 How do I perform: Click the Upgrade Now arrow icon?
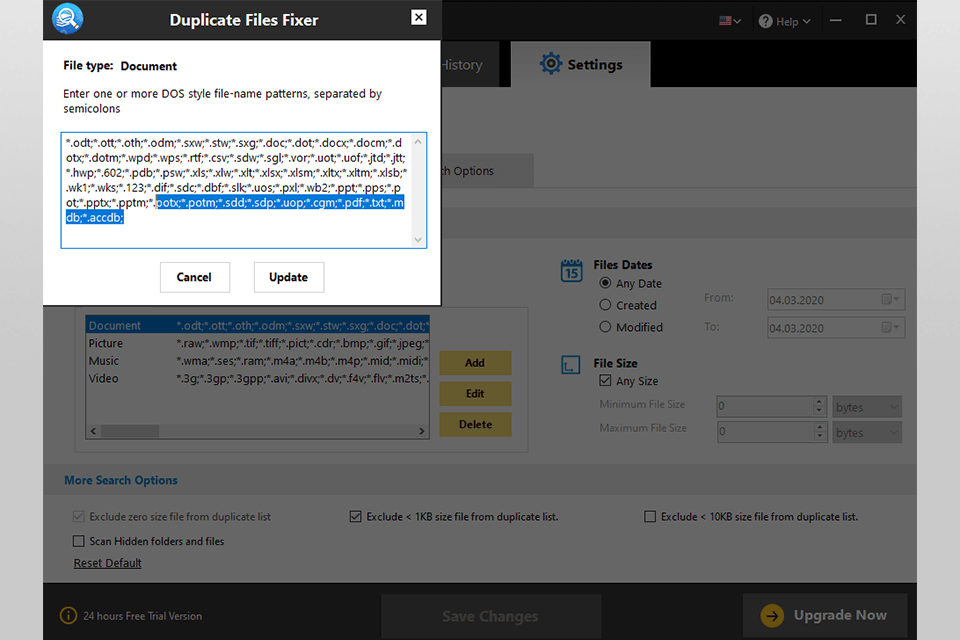click(772, 616)
